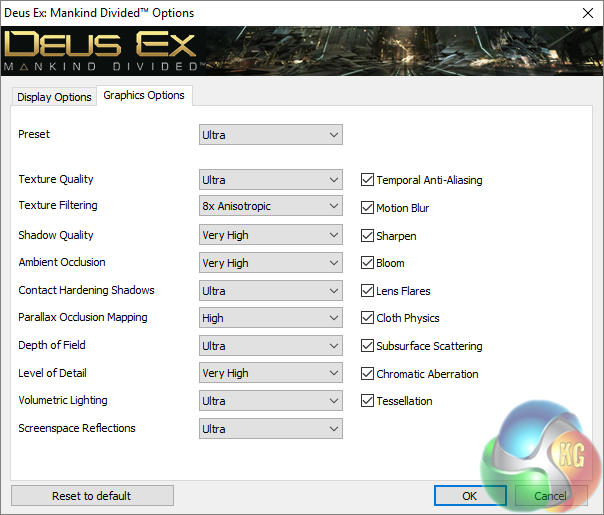Click the Ambient Occlusion label
This screenshot has height=515, width=604.
click(x=62, y=262)
